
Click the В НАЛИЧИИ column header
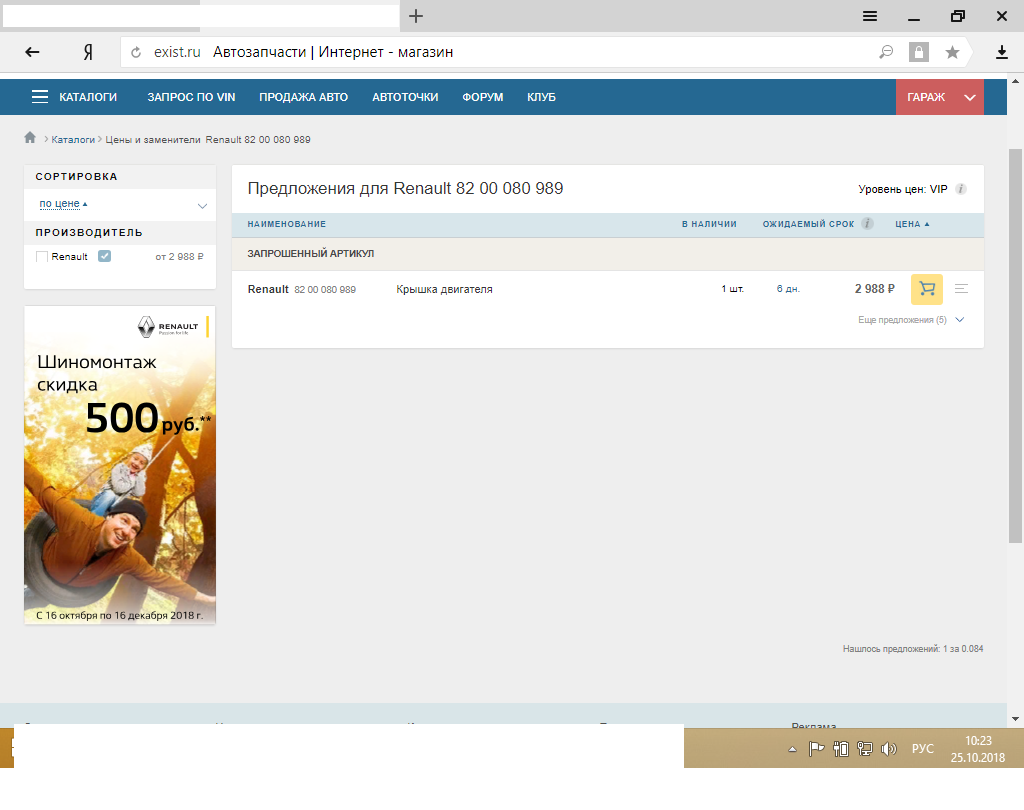709,224
